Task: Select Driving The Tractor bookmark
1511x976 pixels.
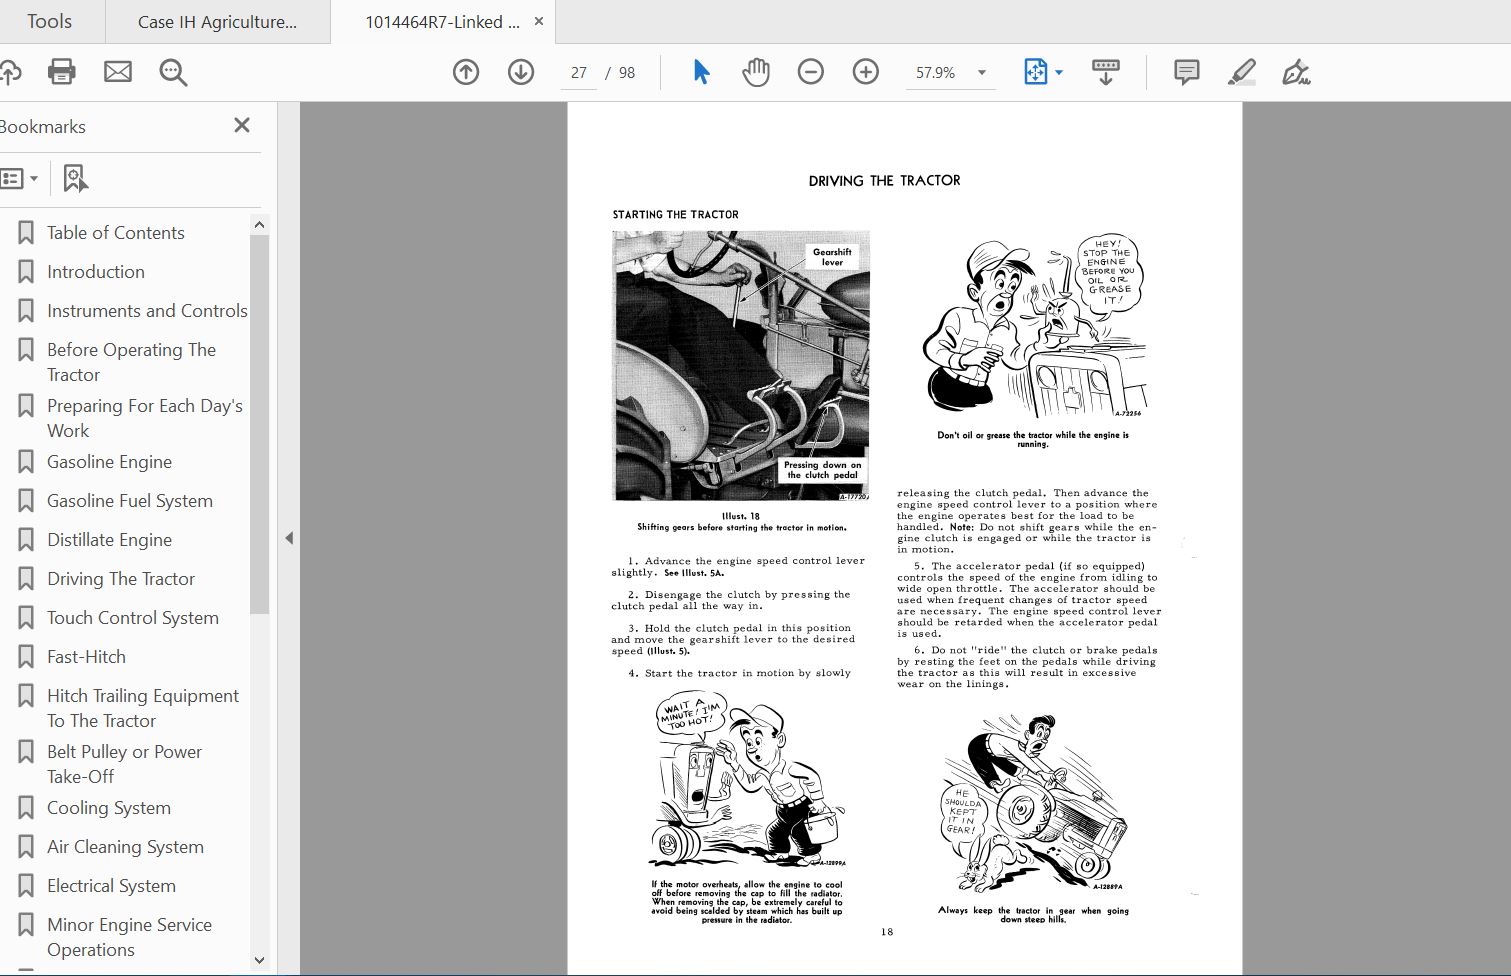Action: point(121,579)
